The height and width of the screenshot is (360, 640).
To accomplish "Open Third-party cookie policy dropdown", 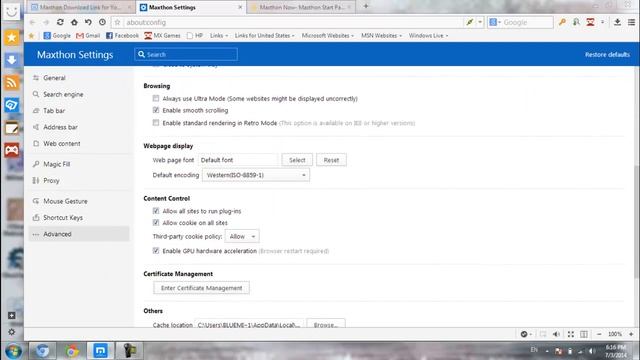I will [x=242, y=236].
